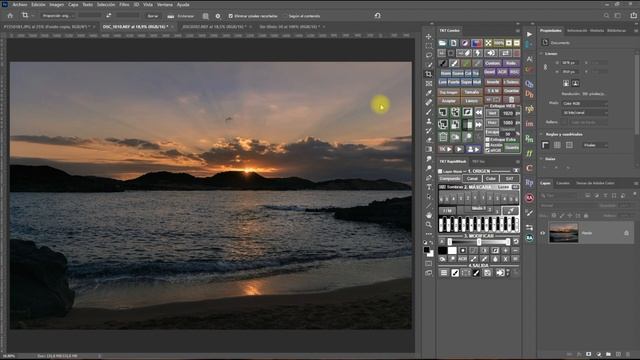The image size is (640, 360).
Task: Switch to the Propiedades tab
Action: (551, 31)
